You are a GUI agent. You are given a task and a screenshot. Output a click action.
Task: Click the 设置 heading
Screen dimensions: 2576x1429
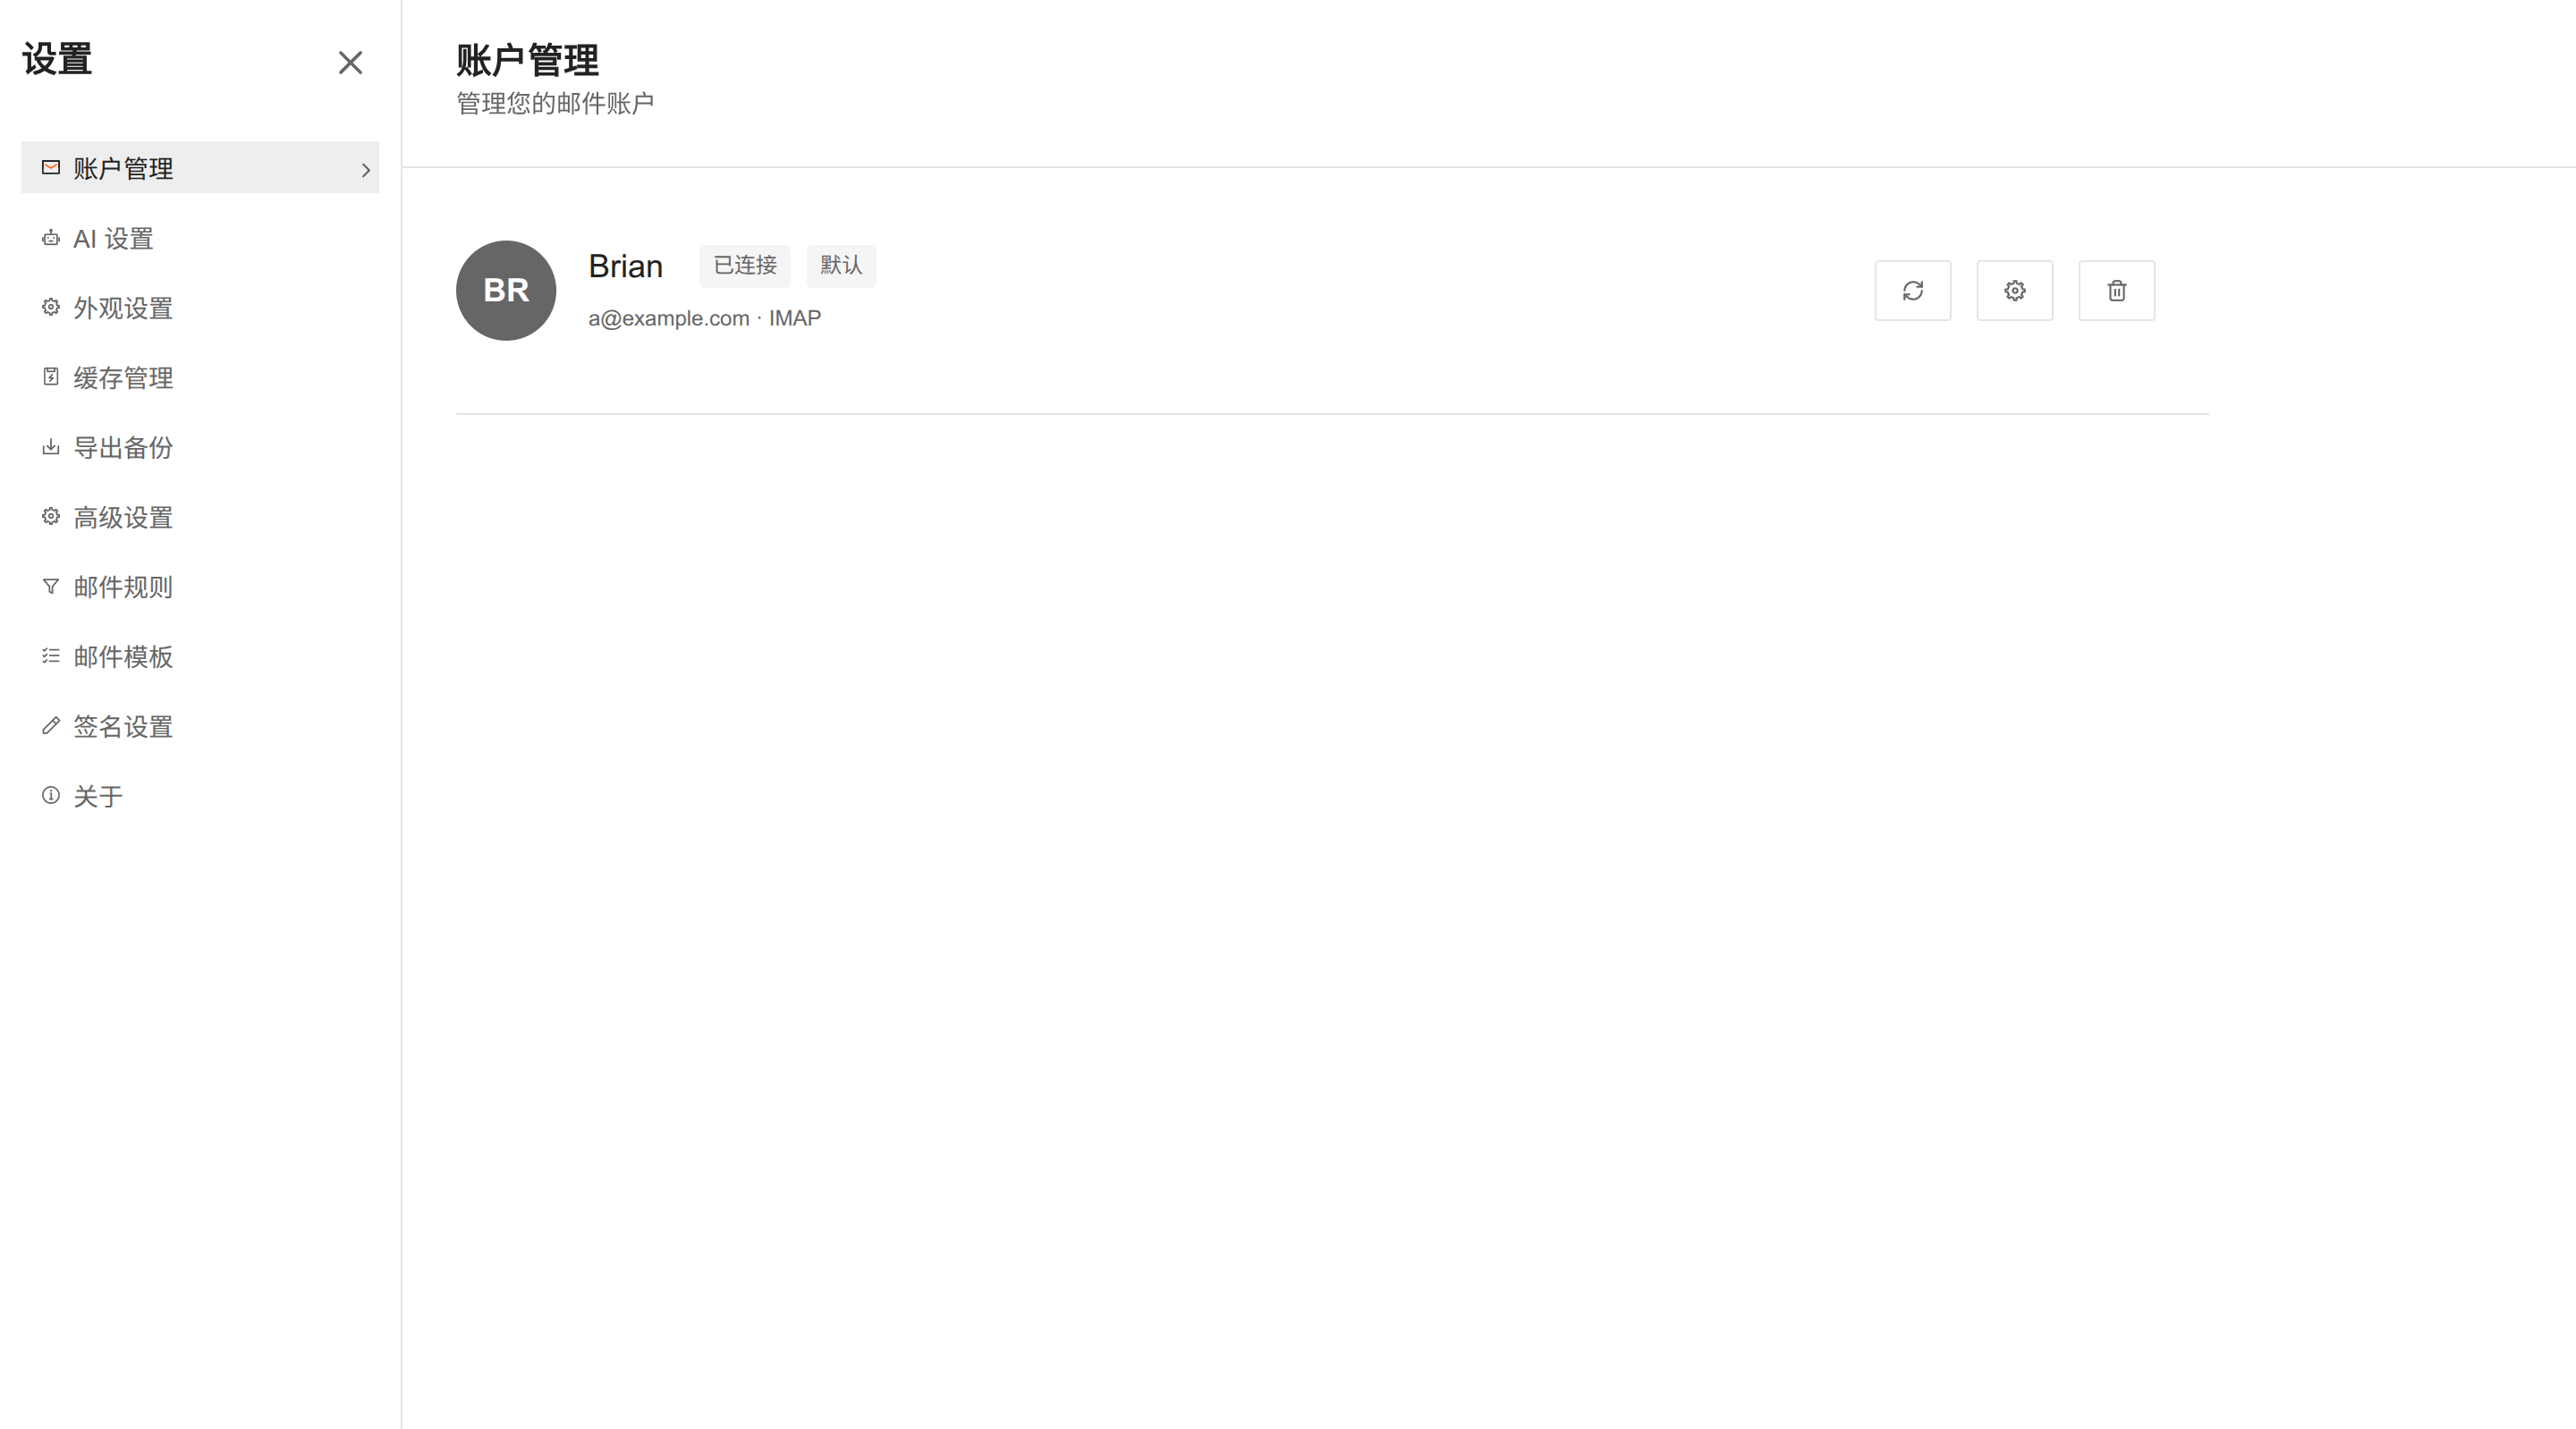click(57, 59)
